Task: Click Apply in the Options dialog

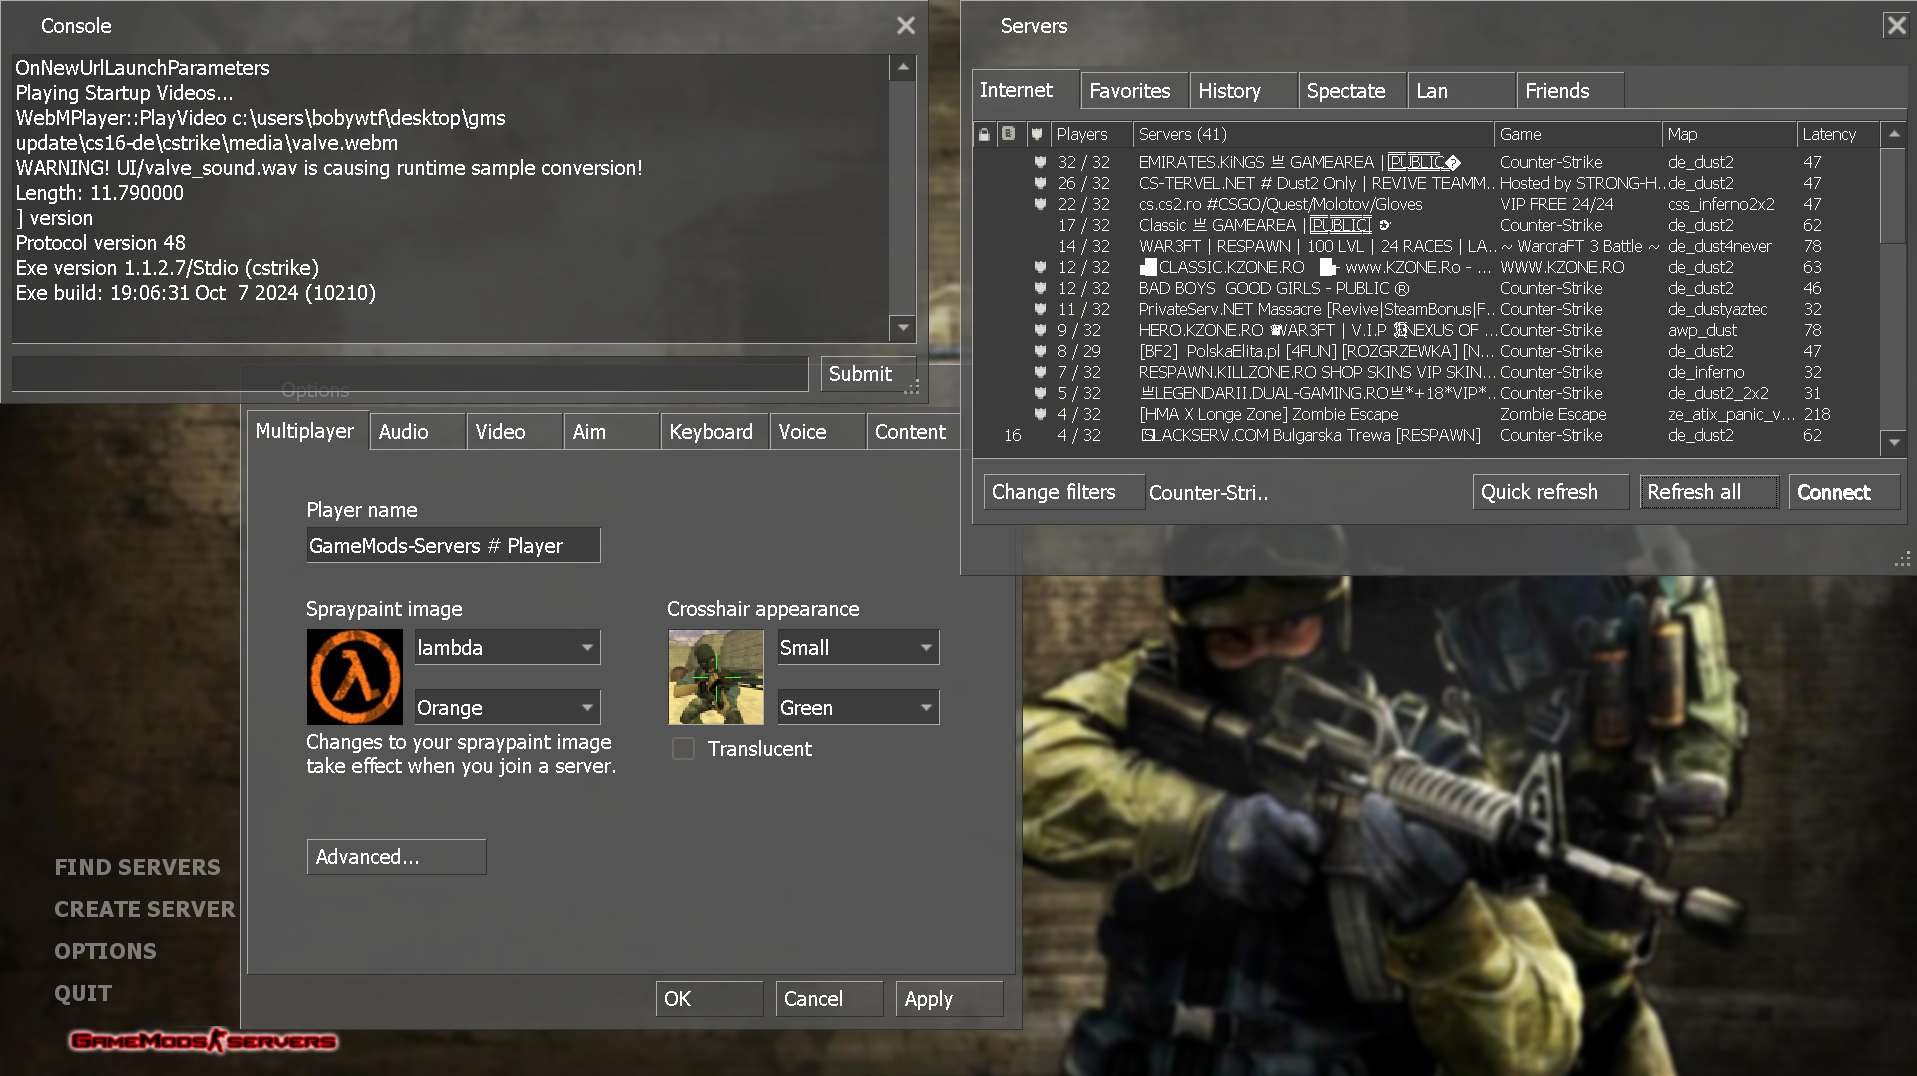Action: click(949, 999)
